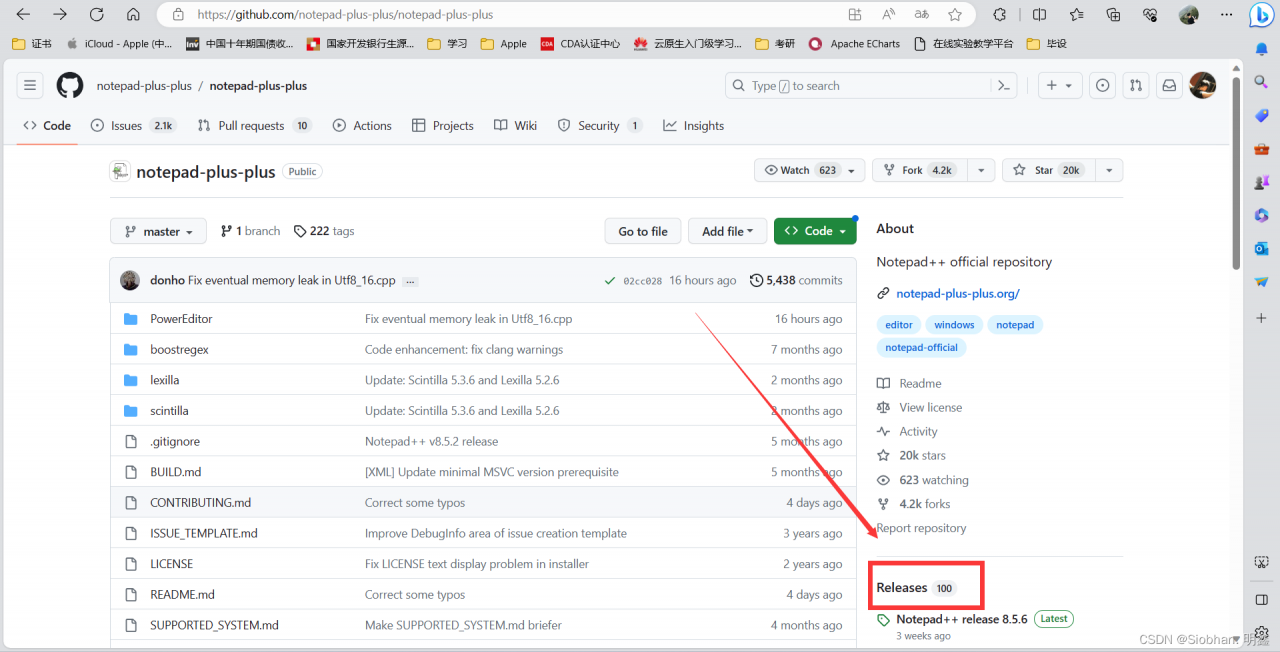Viewport: 1280px width, 652px height.
Task: Click the browser address bar URL
Action: pos(345,15)
